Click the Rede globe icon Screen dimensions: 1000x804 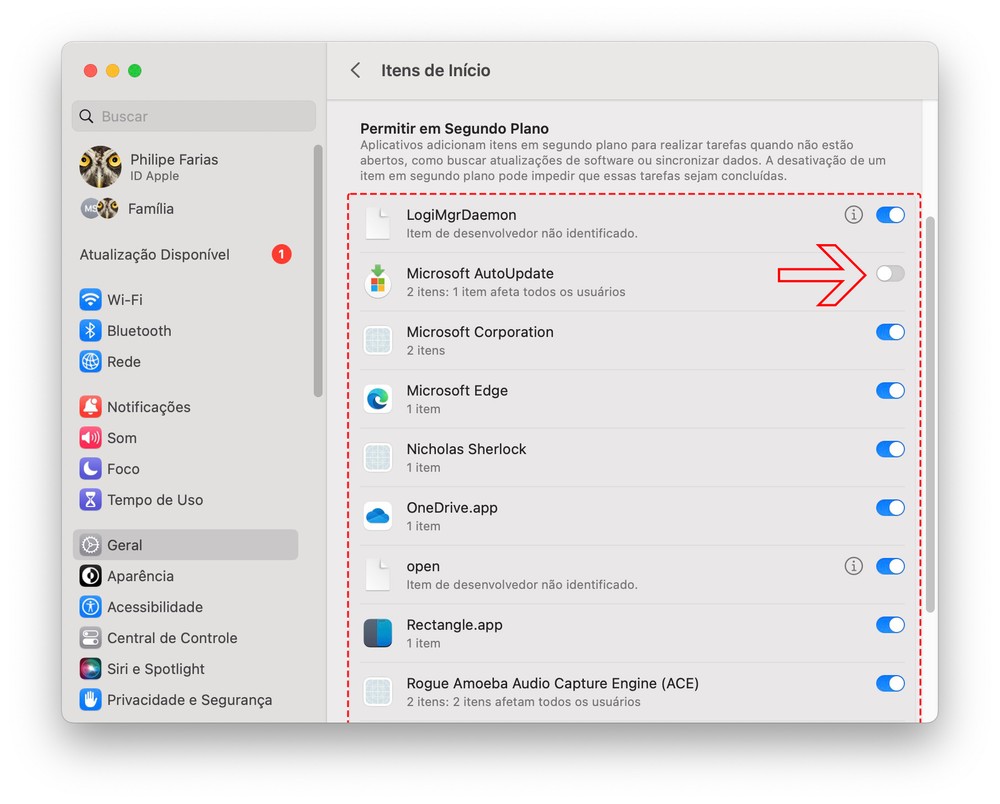[x=90, y=362]
